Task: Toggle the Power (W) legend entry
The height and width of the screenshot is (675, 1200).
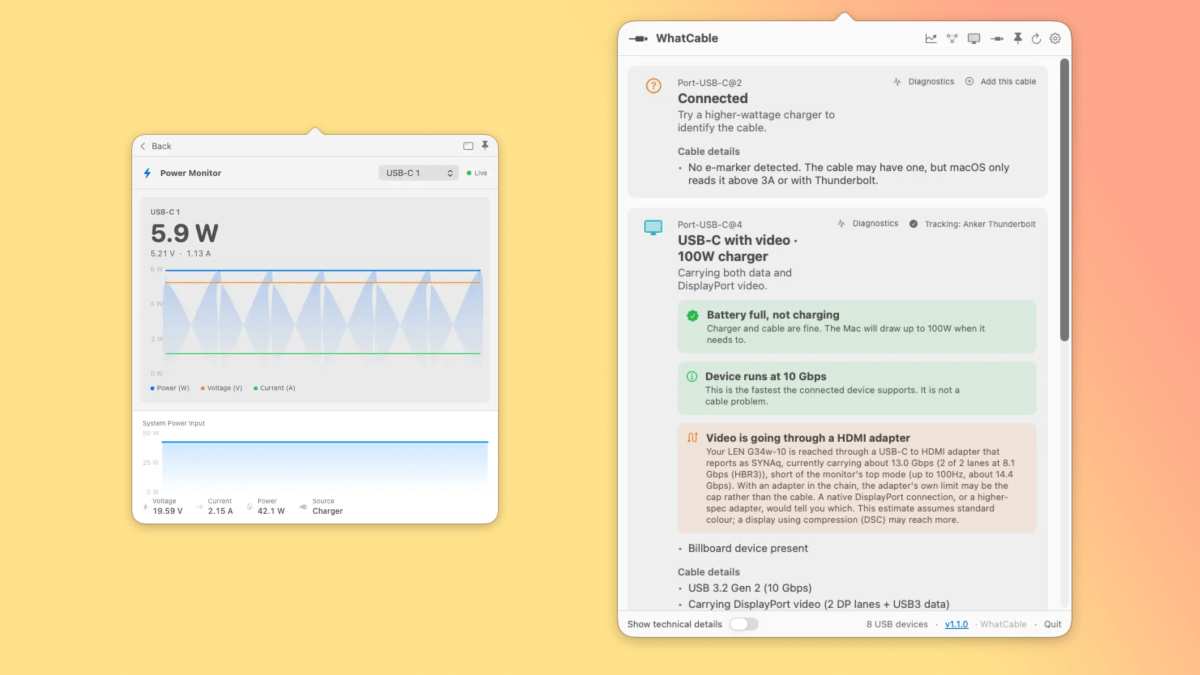Action: (x=170, y=388)
